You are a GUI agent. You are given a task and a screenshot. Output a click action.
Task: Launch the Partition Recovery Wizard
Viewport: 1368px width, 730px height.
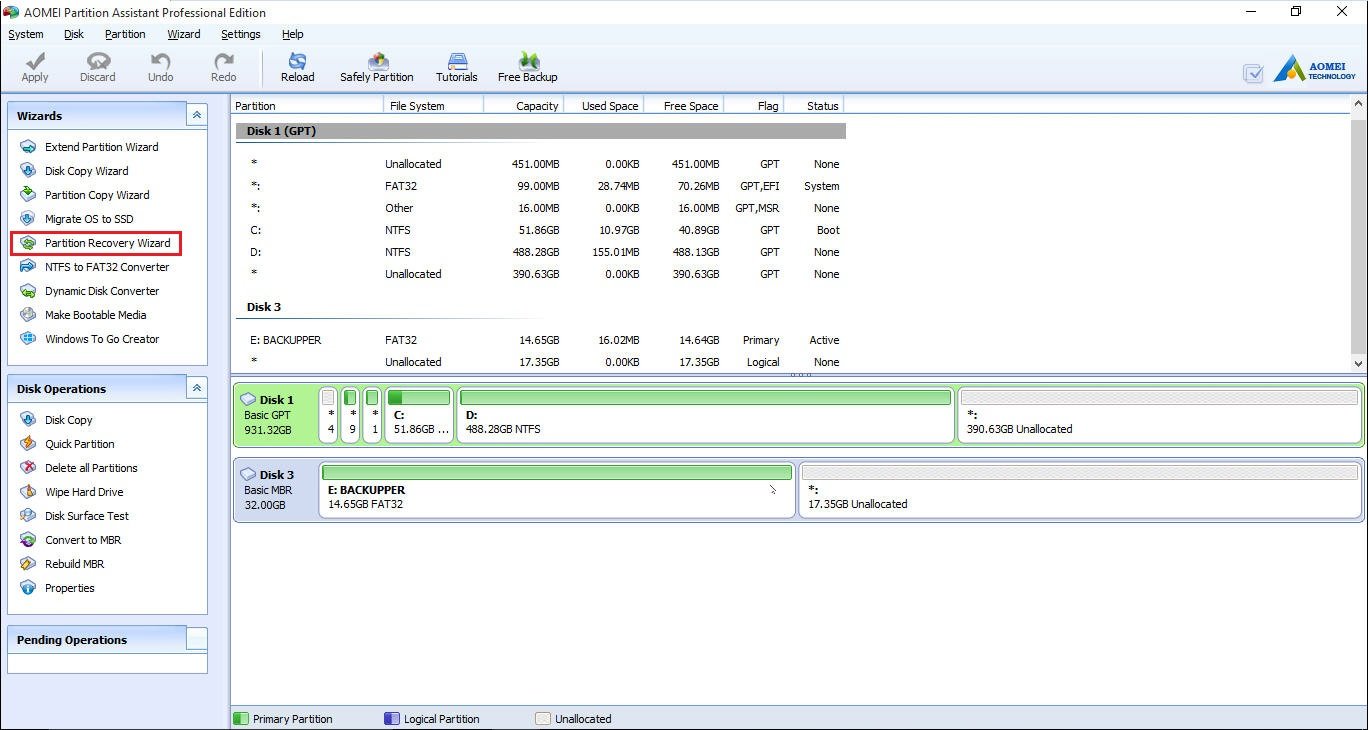click(96, 243)
